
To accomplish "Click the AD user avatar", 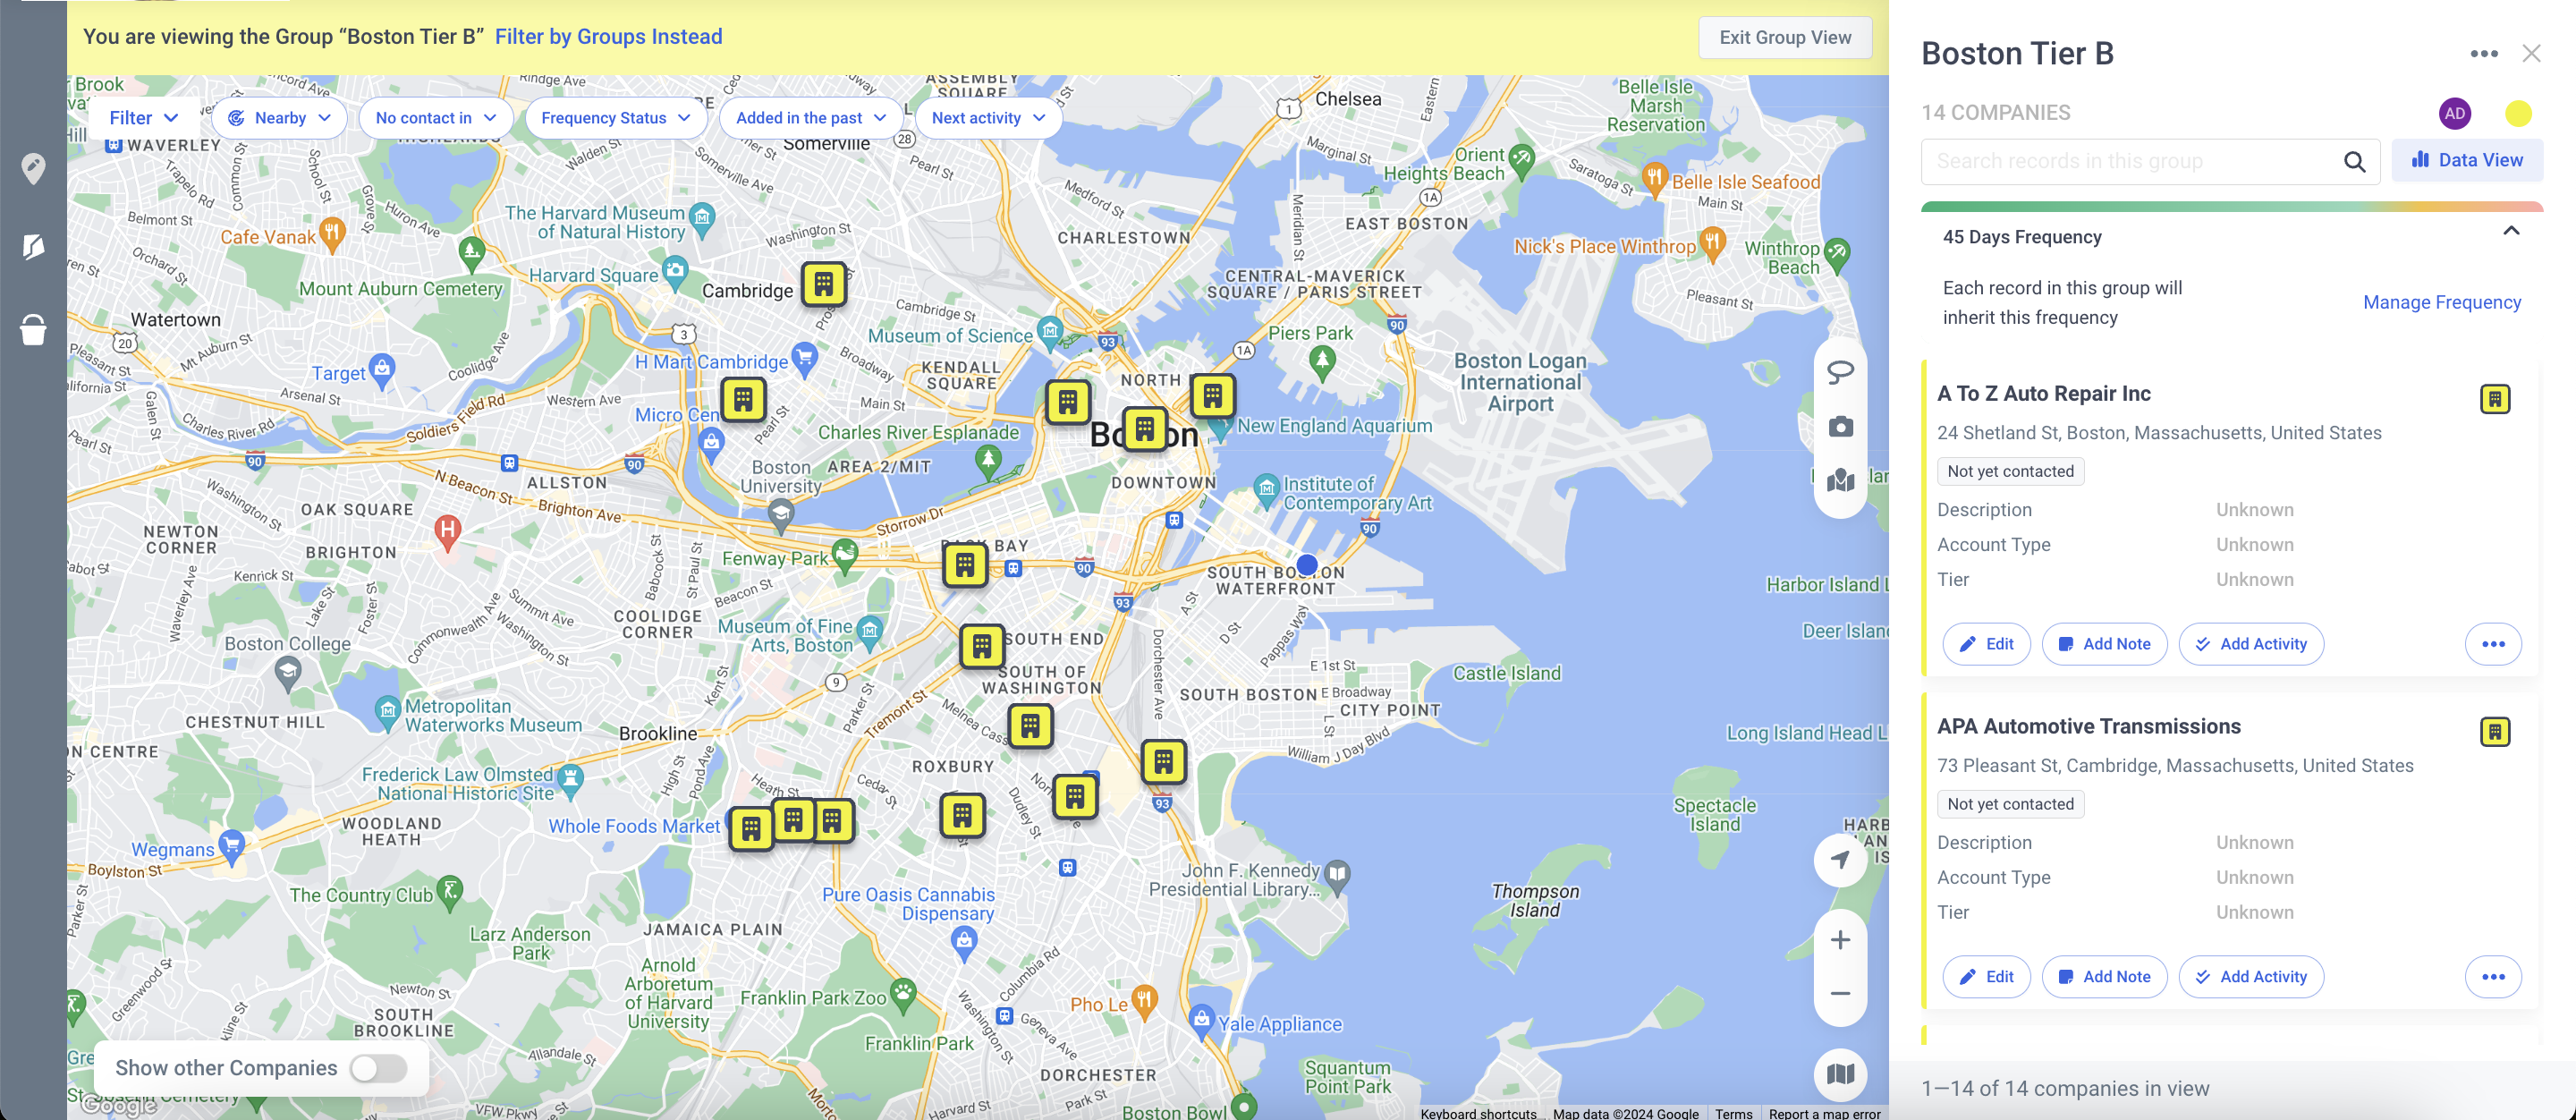I will [2454, 113].
